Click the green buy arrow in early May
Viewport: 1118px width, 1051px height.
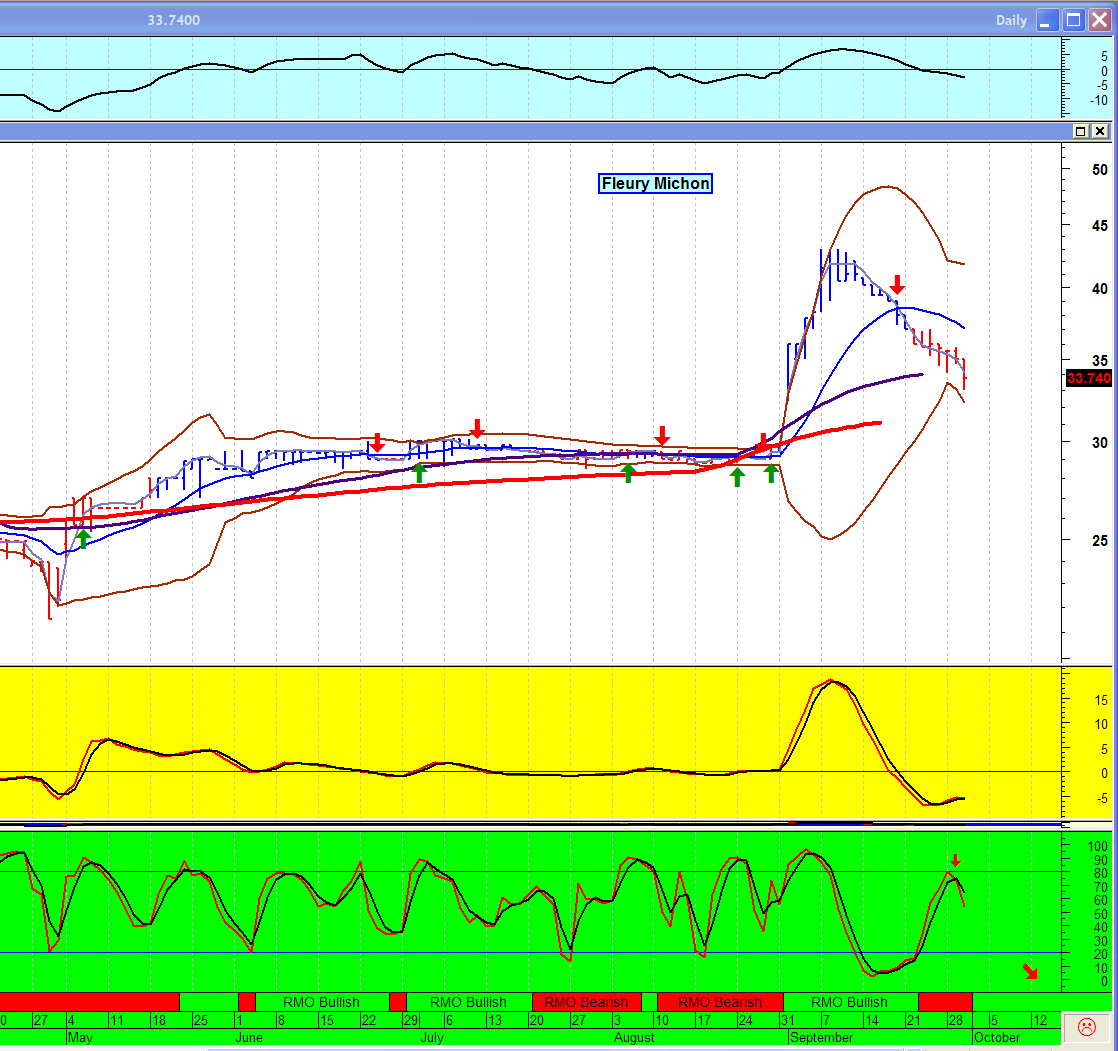(83, 538)
